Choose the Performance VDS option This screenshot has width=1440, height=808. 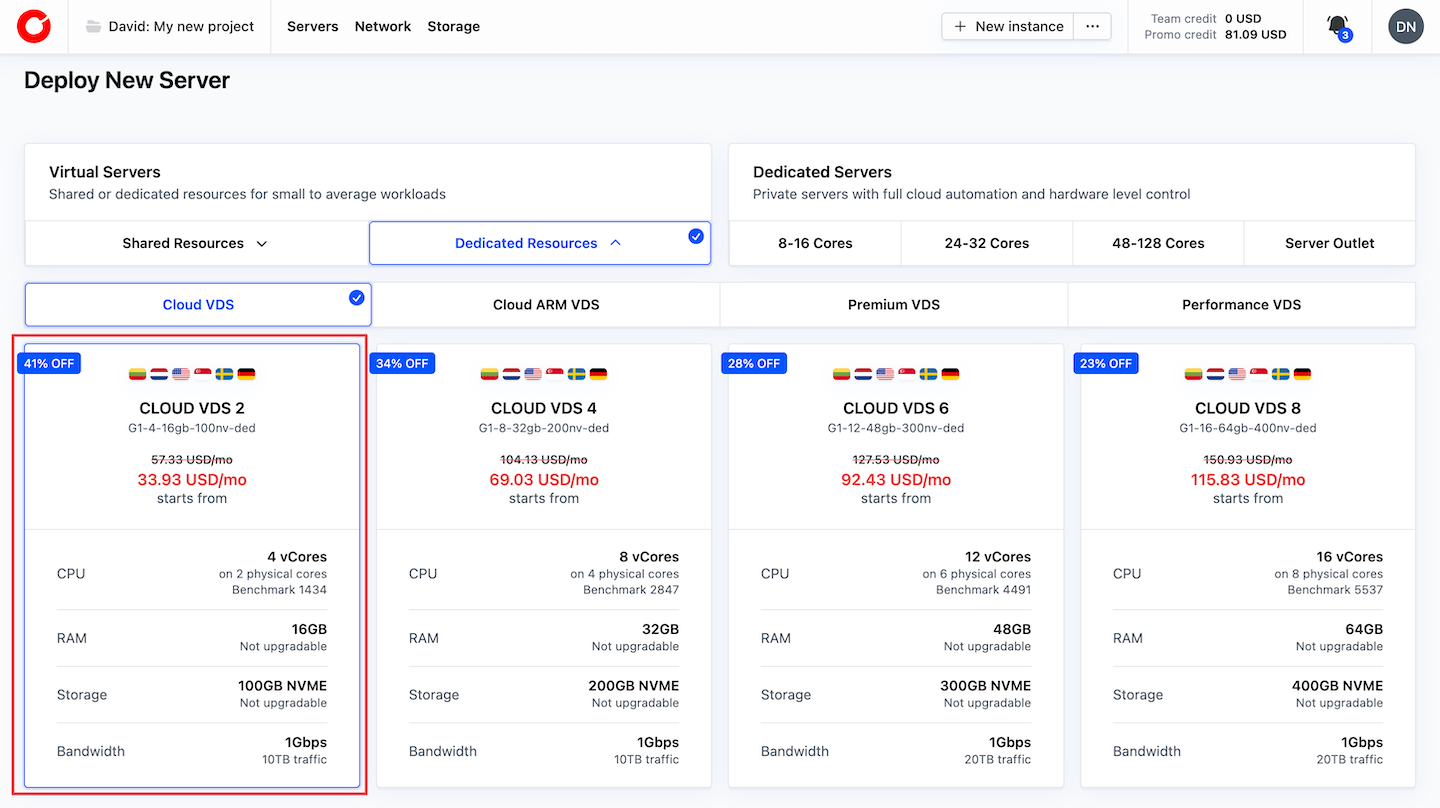1241,304
